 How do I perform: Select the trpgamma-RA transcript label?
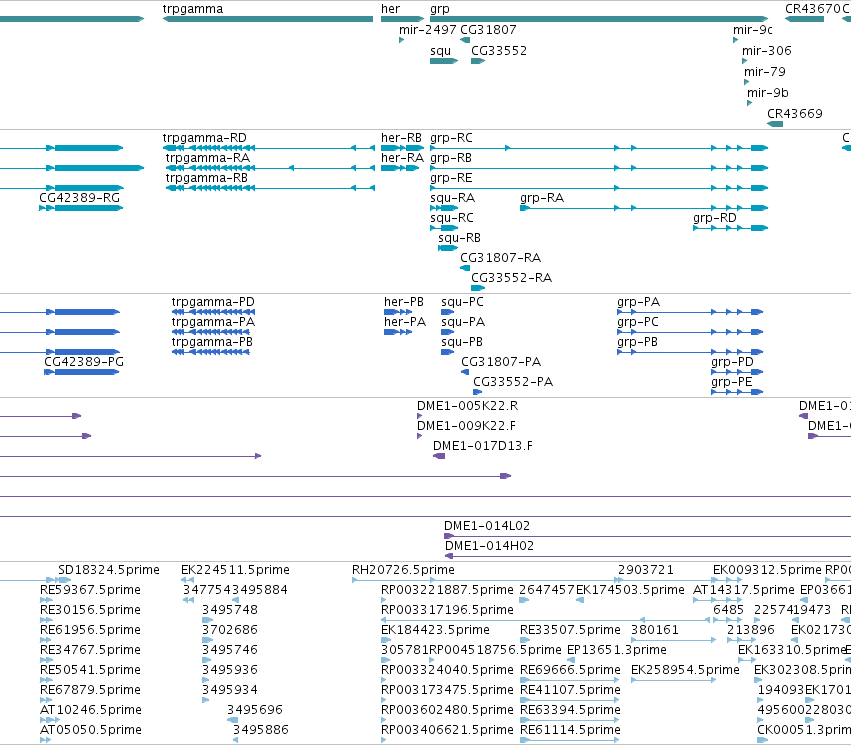click(208, 158)
